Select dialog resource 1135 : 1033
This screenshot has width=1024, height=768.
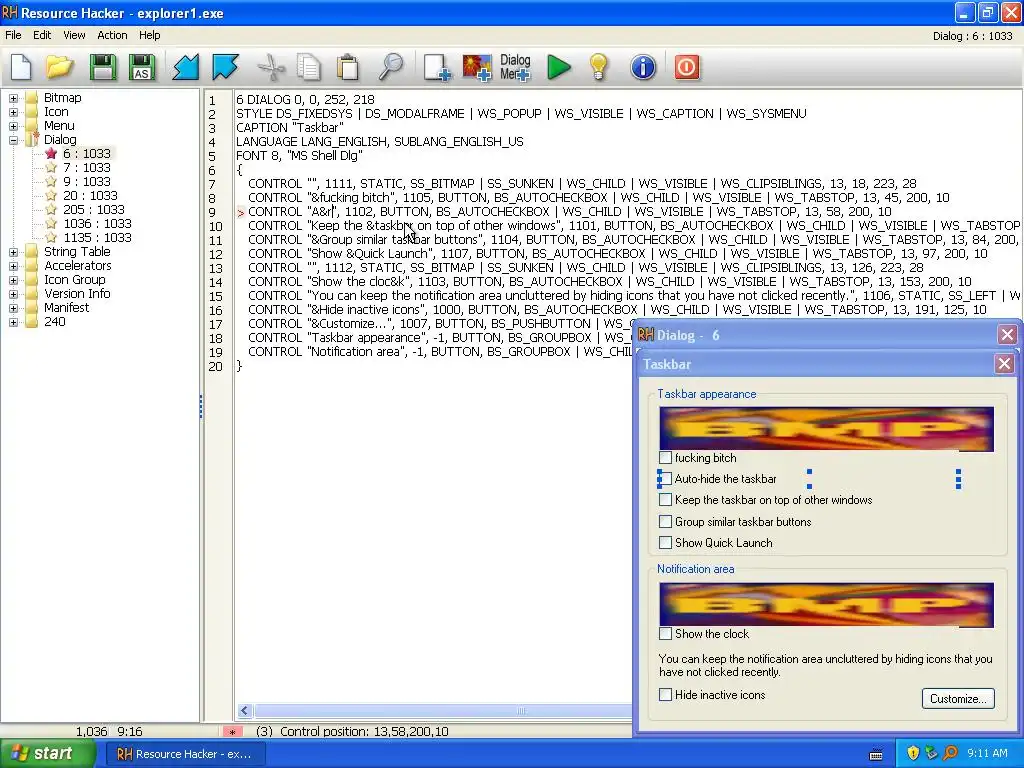click(x=89, y=238)
